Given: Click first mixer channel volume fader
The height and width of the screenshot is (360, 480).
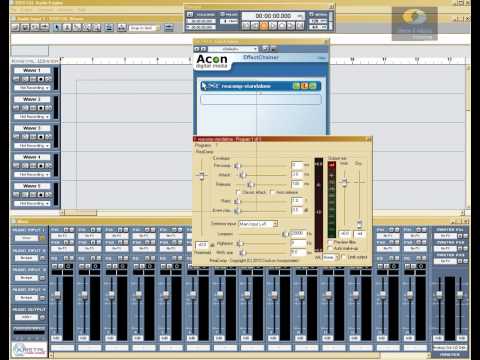Looking at the screenshot, I should [57, 295].
